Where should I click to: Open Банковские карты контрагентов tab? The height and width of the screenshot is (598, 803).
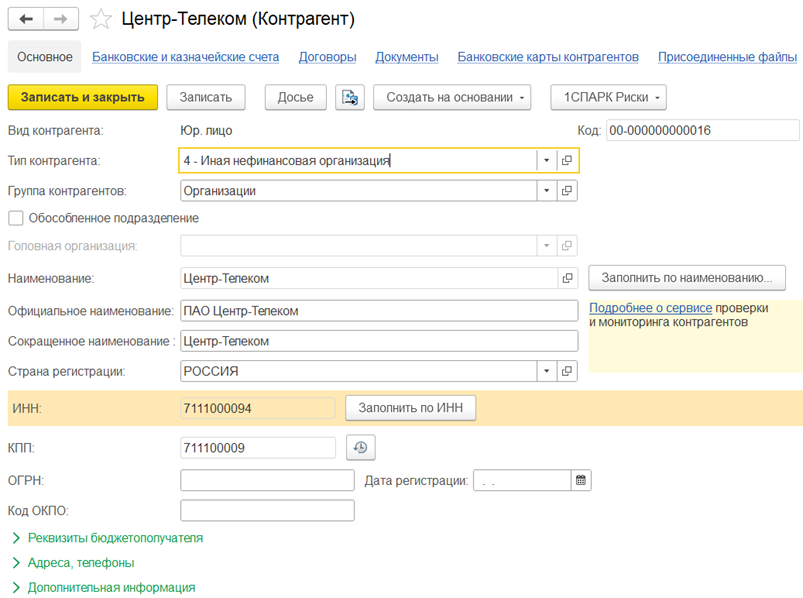[x=548, y=57]
